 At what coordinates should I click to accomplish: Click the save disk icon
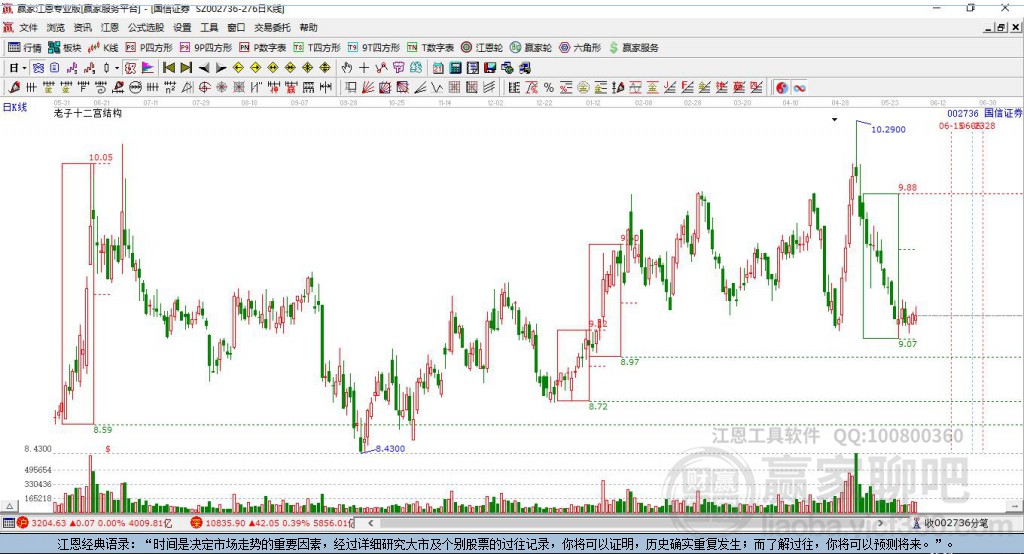point(490,68)
